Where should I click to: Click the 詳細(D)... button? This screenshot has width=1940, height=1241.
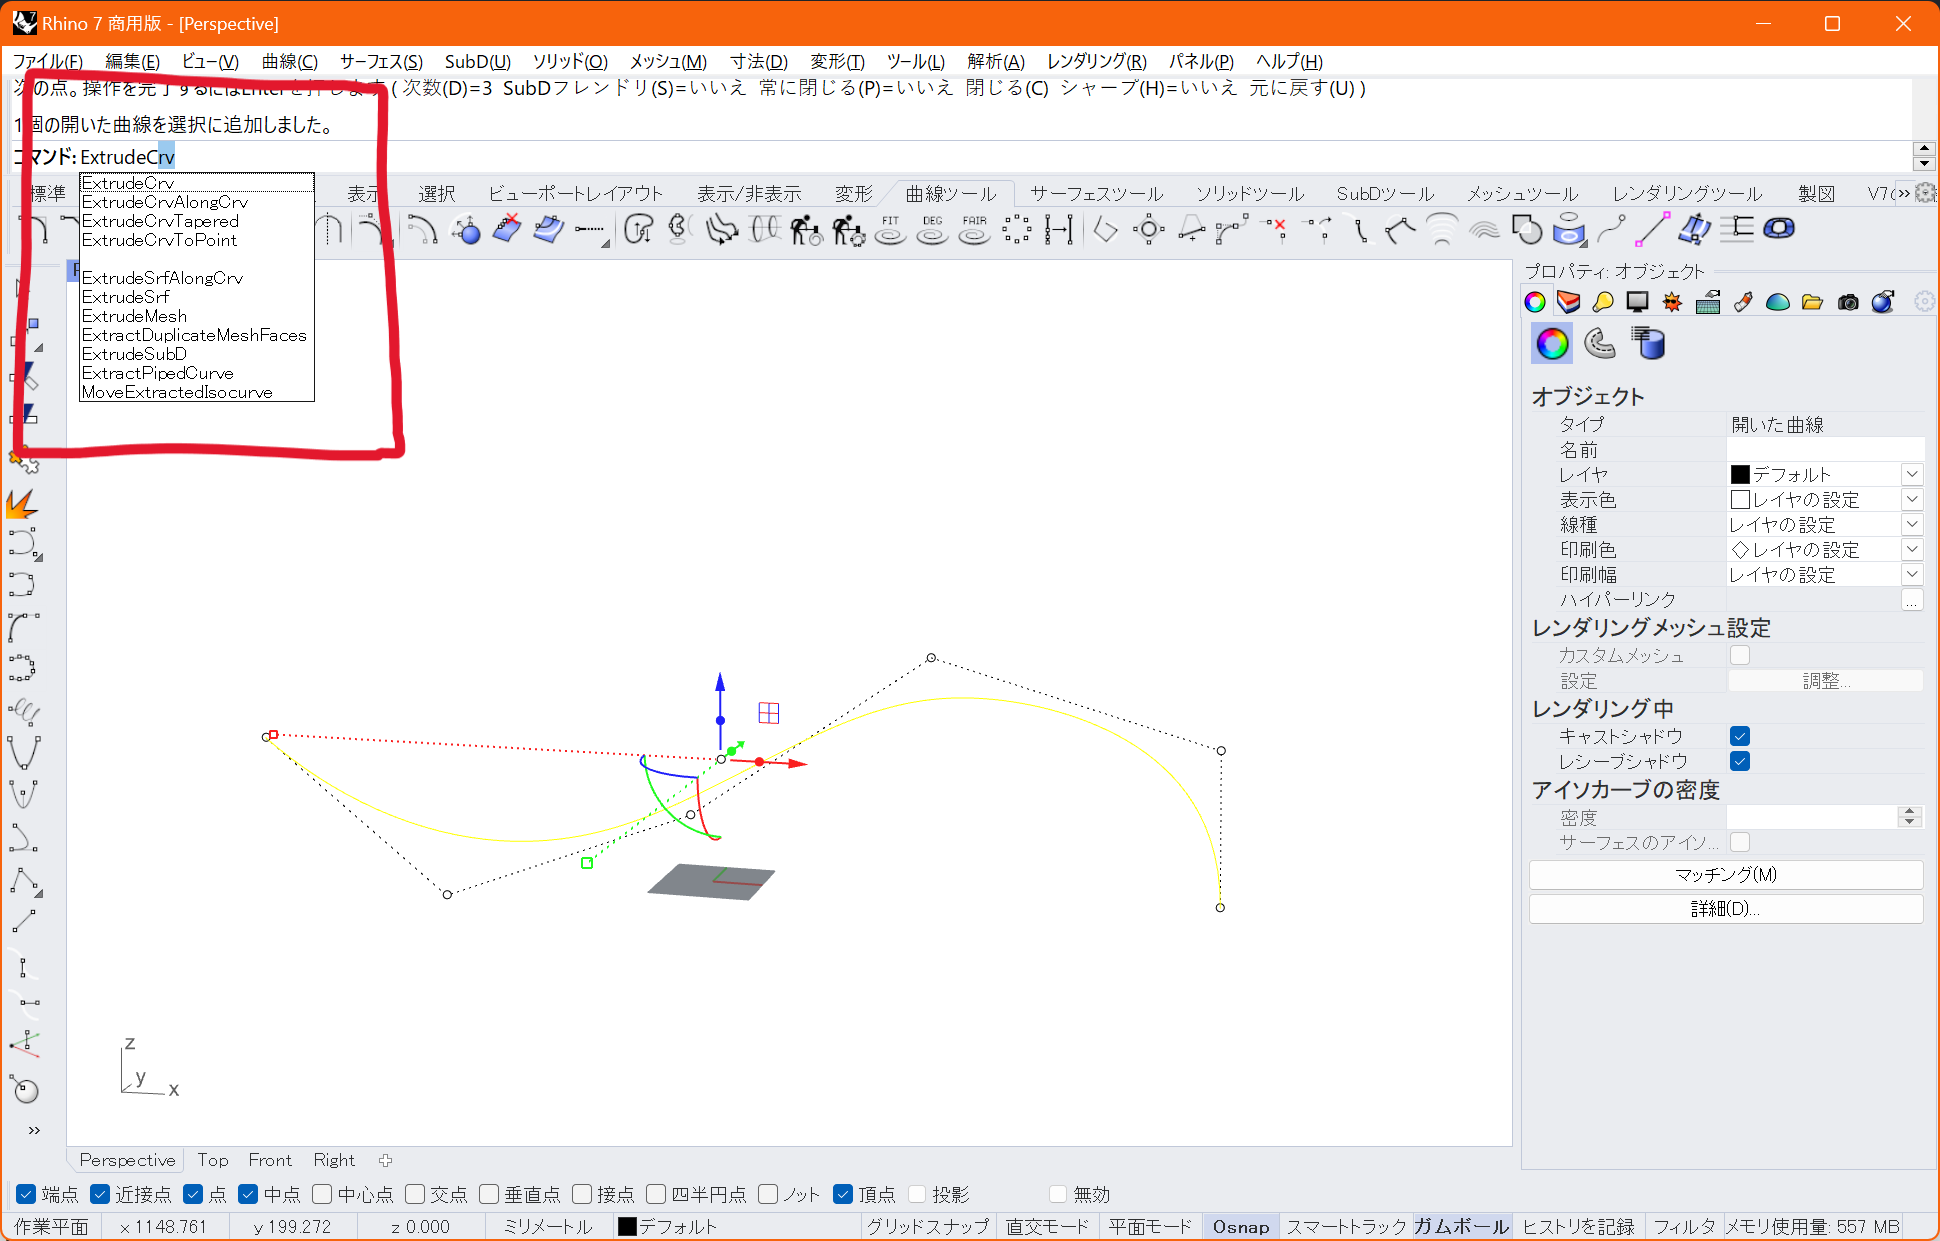1725,909
